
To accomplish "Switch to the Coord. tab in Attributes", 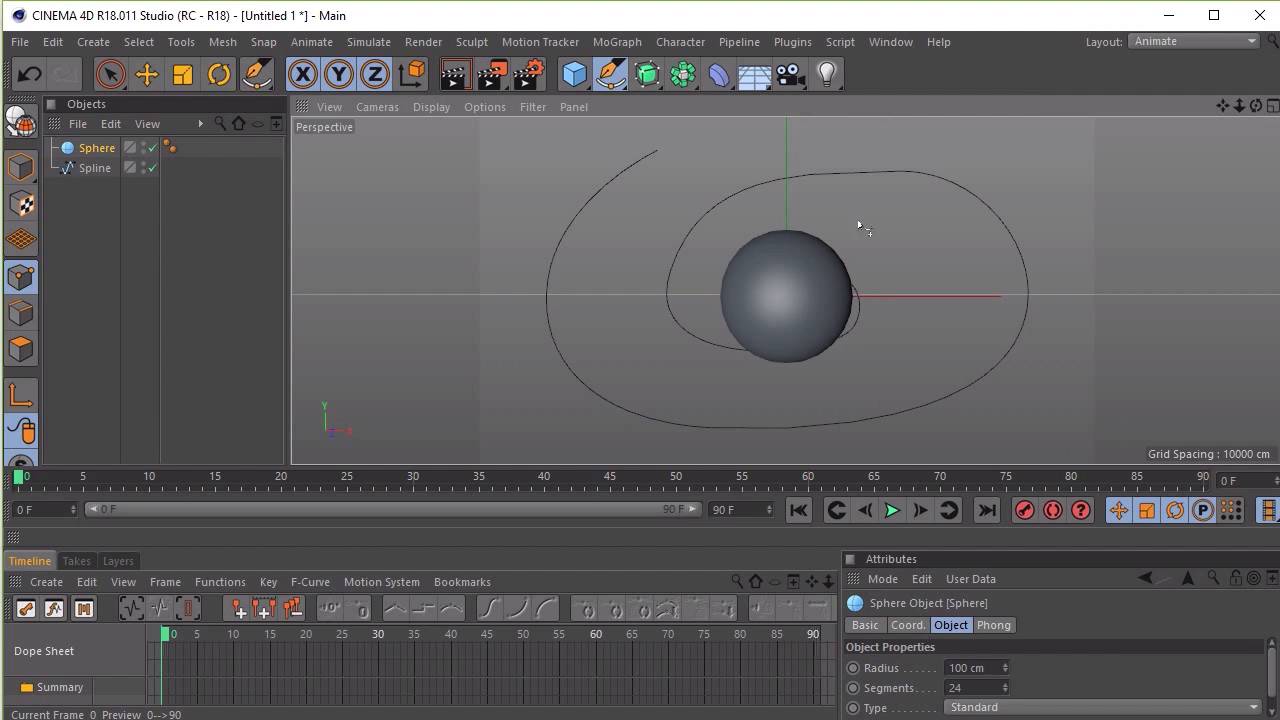I will (x=907, y=625).
